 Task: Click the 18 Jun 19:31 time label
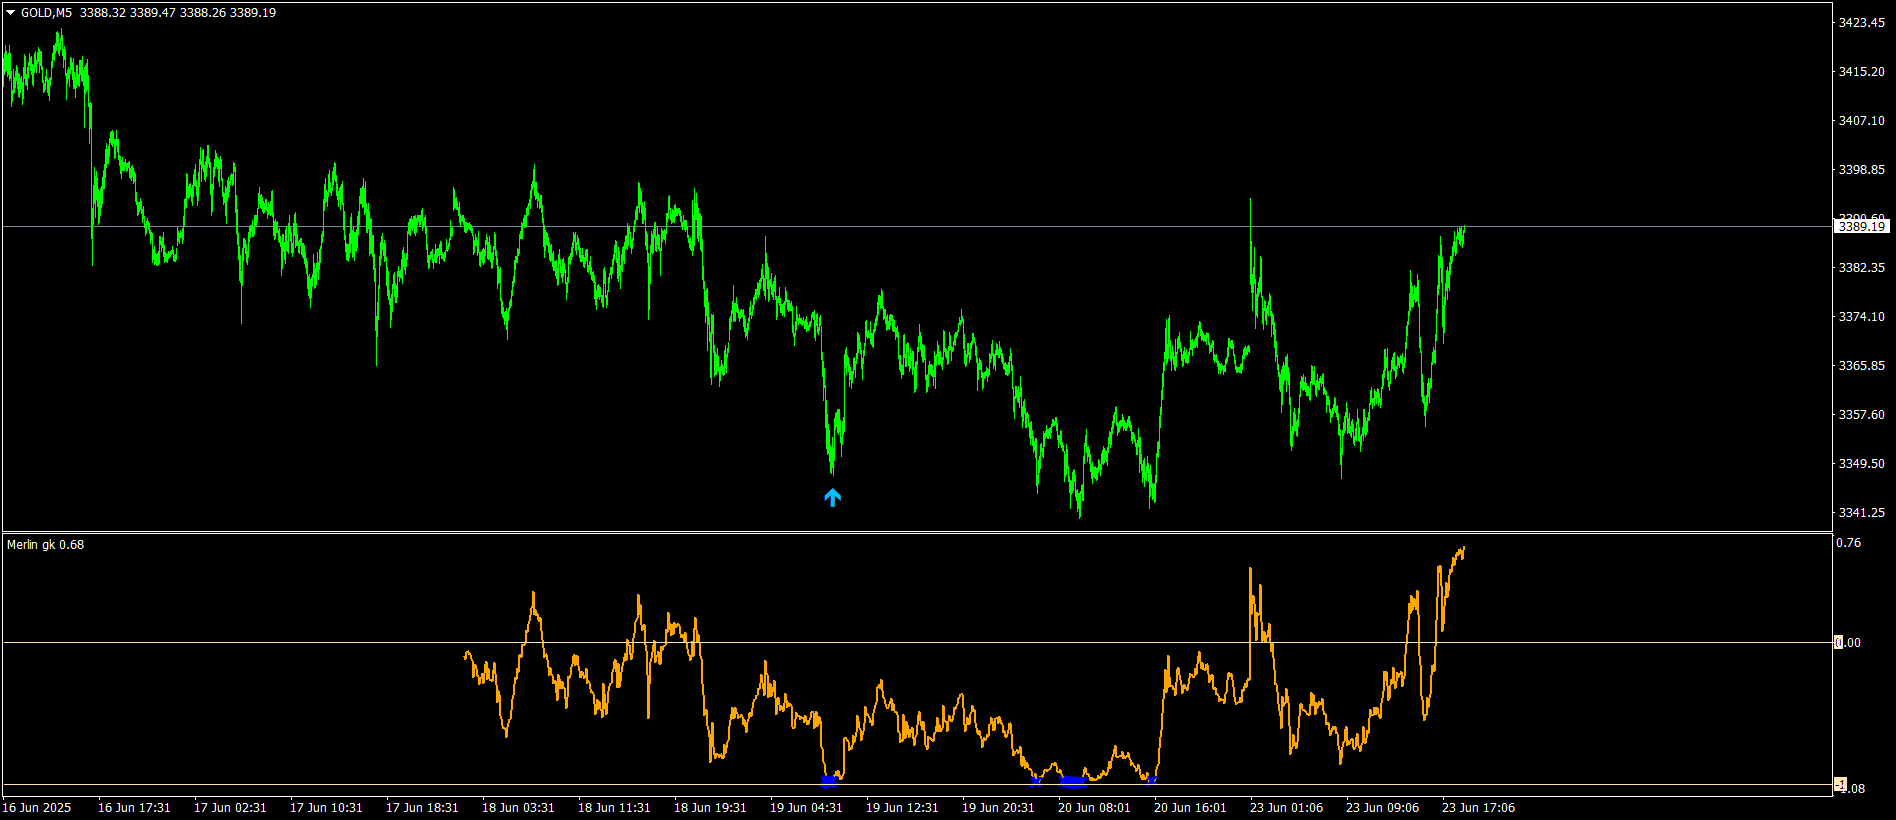tap(710, 808)
